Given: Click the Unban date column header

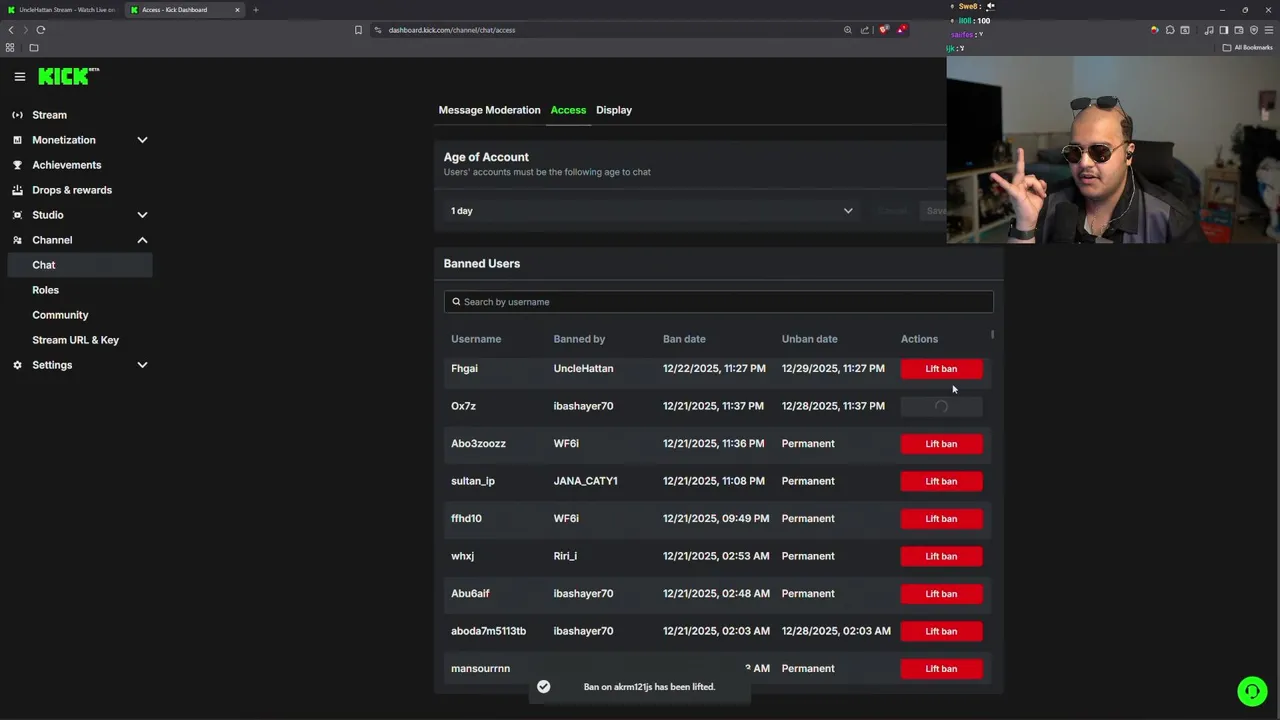Looking at the screenshot, I should coord(810,339).
